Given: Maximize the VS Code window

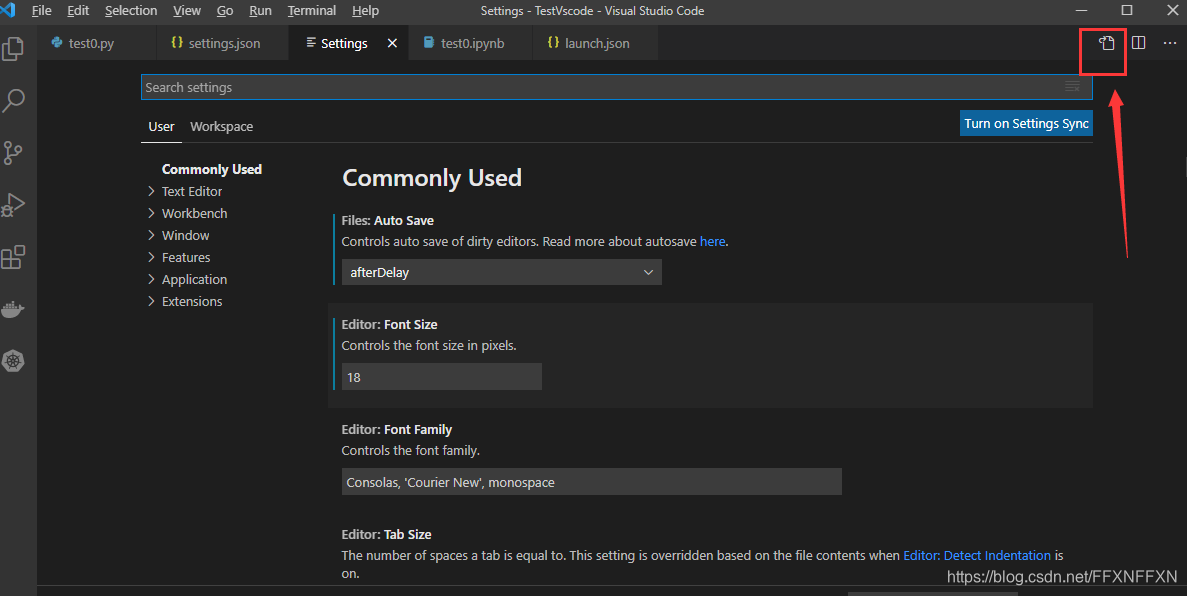Looking at the screenshot, I should point(1126,11).
